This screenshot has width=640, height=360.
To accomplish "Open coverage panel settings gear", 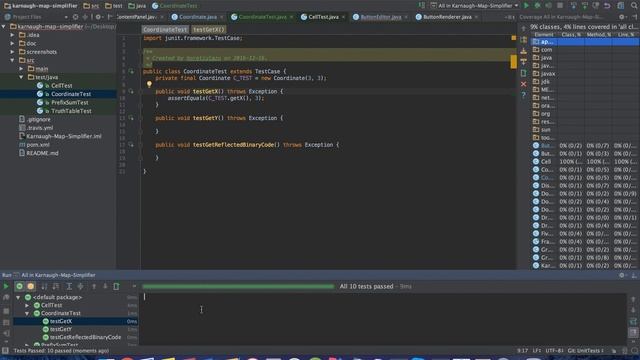I will [x=622, y=17].
